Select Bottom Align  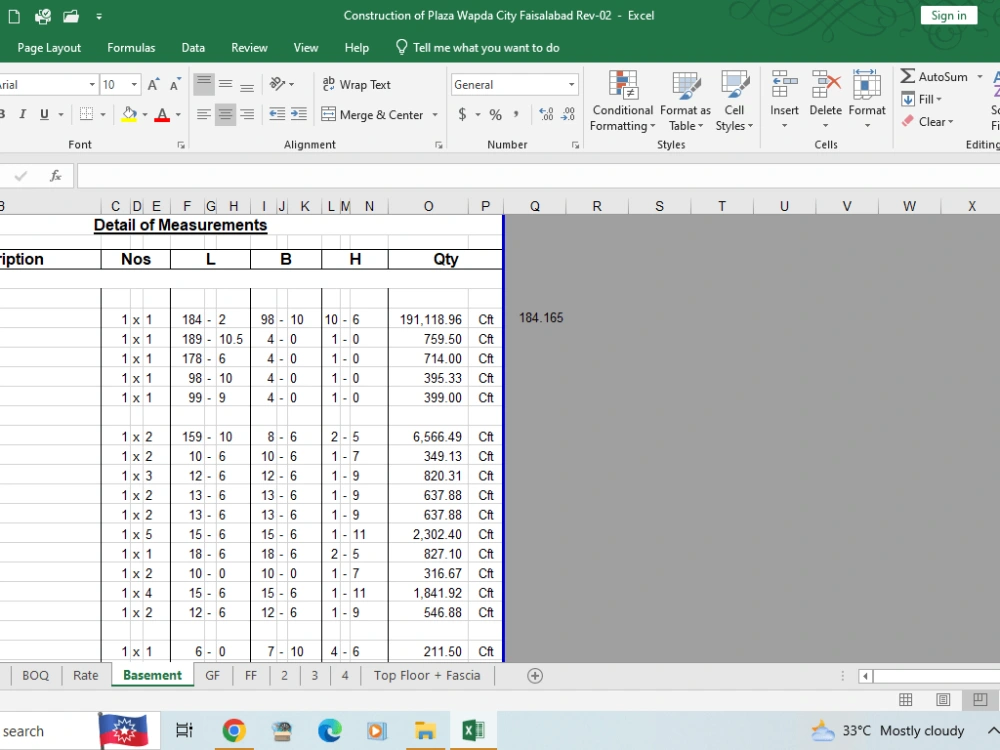[247, 84]
